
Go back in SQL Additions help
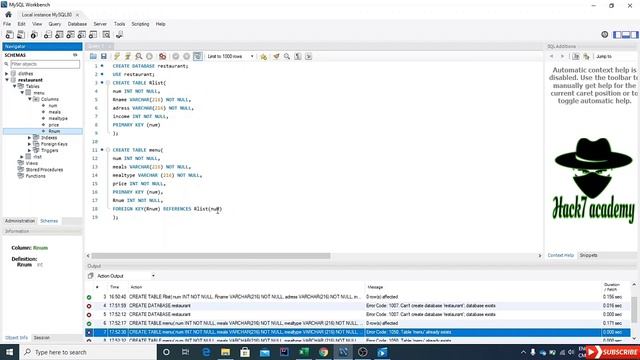click(x=551, y=56)
